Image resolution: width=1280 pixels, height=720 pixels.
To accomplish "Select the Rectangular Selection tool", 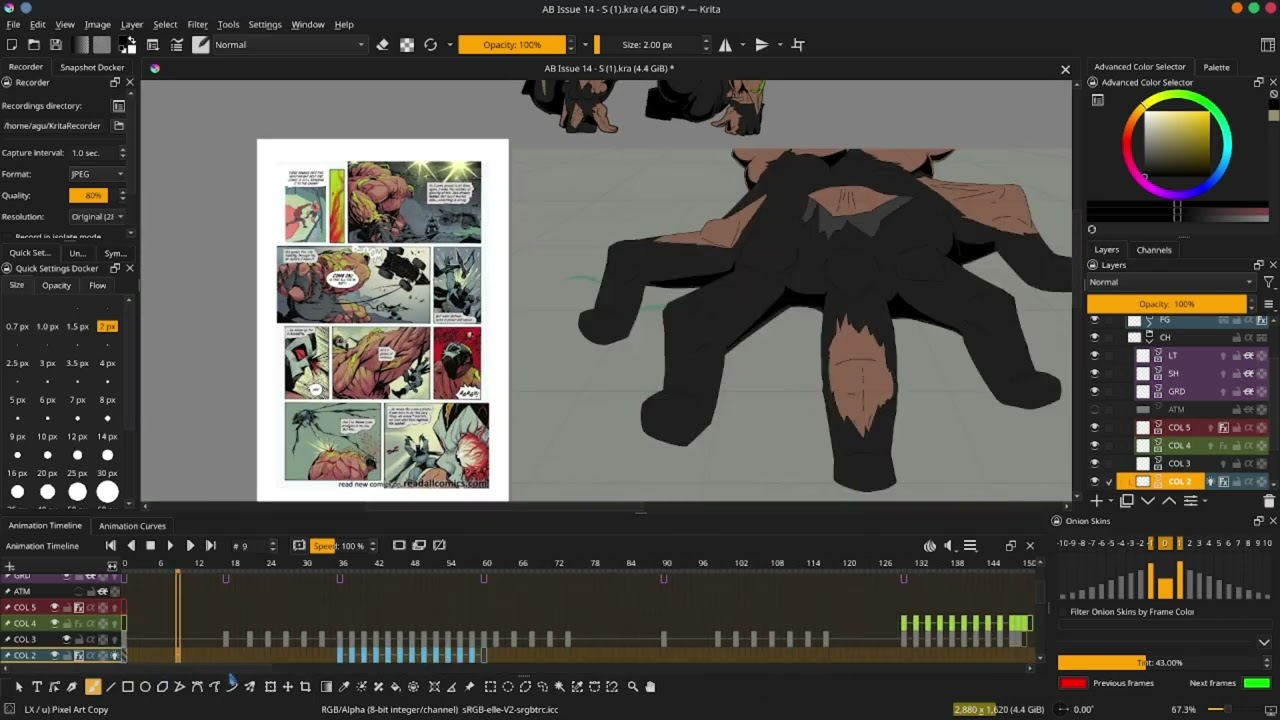I will click(x=490, y=687).
